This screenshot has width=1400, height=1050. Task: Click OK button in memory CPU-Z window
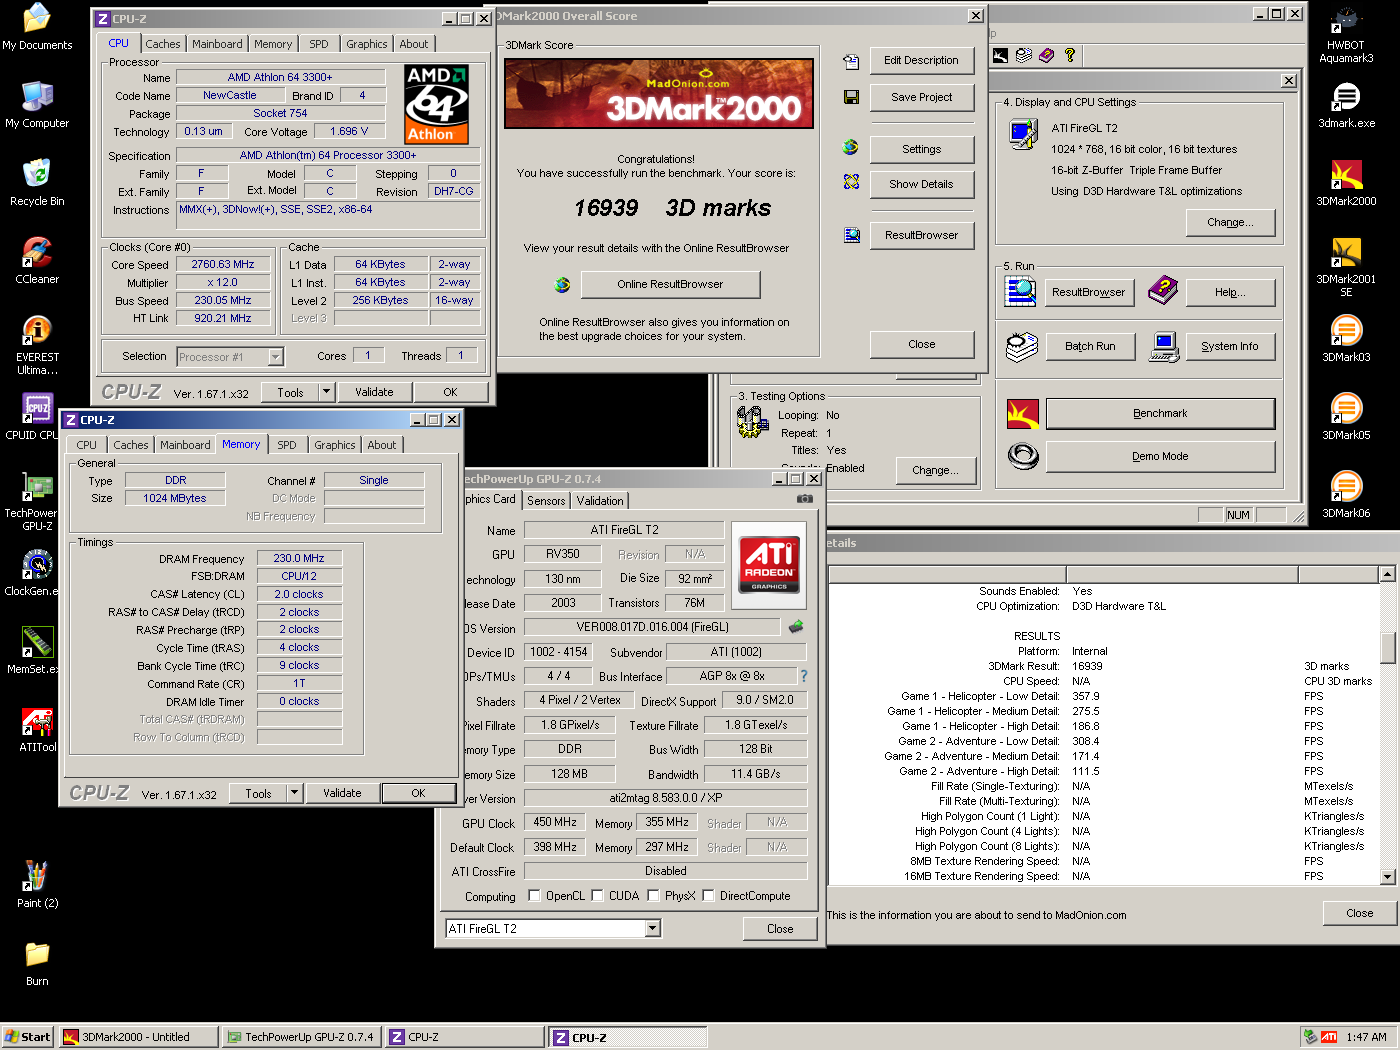coord(418,793)
